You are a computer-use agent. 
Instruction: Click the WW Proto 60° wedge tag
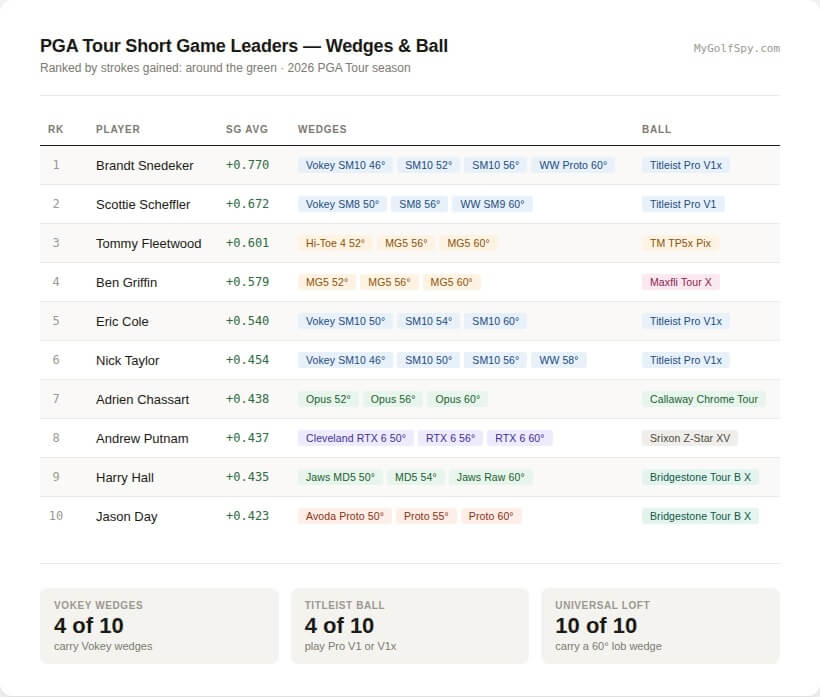(x=573, y=165)
